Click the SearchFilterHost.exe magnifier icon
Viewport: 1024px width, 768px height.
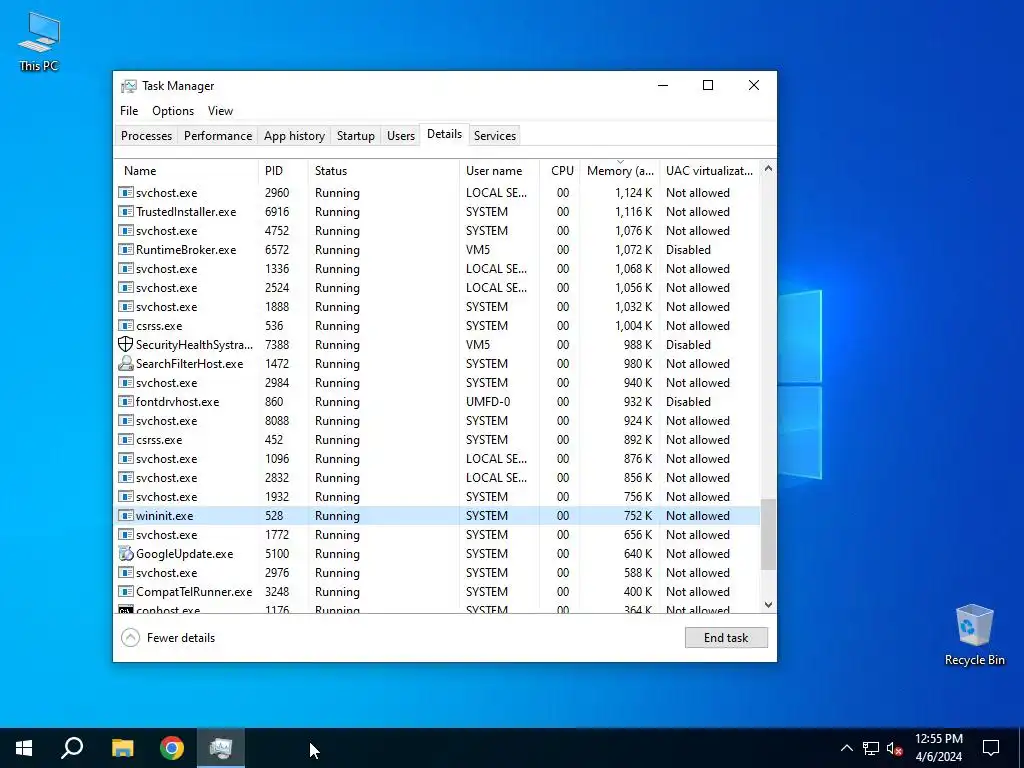(125, 364)
